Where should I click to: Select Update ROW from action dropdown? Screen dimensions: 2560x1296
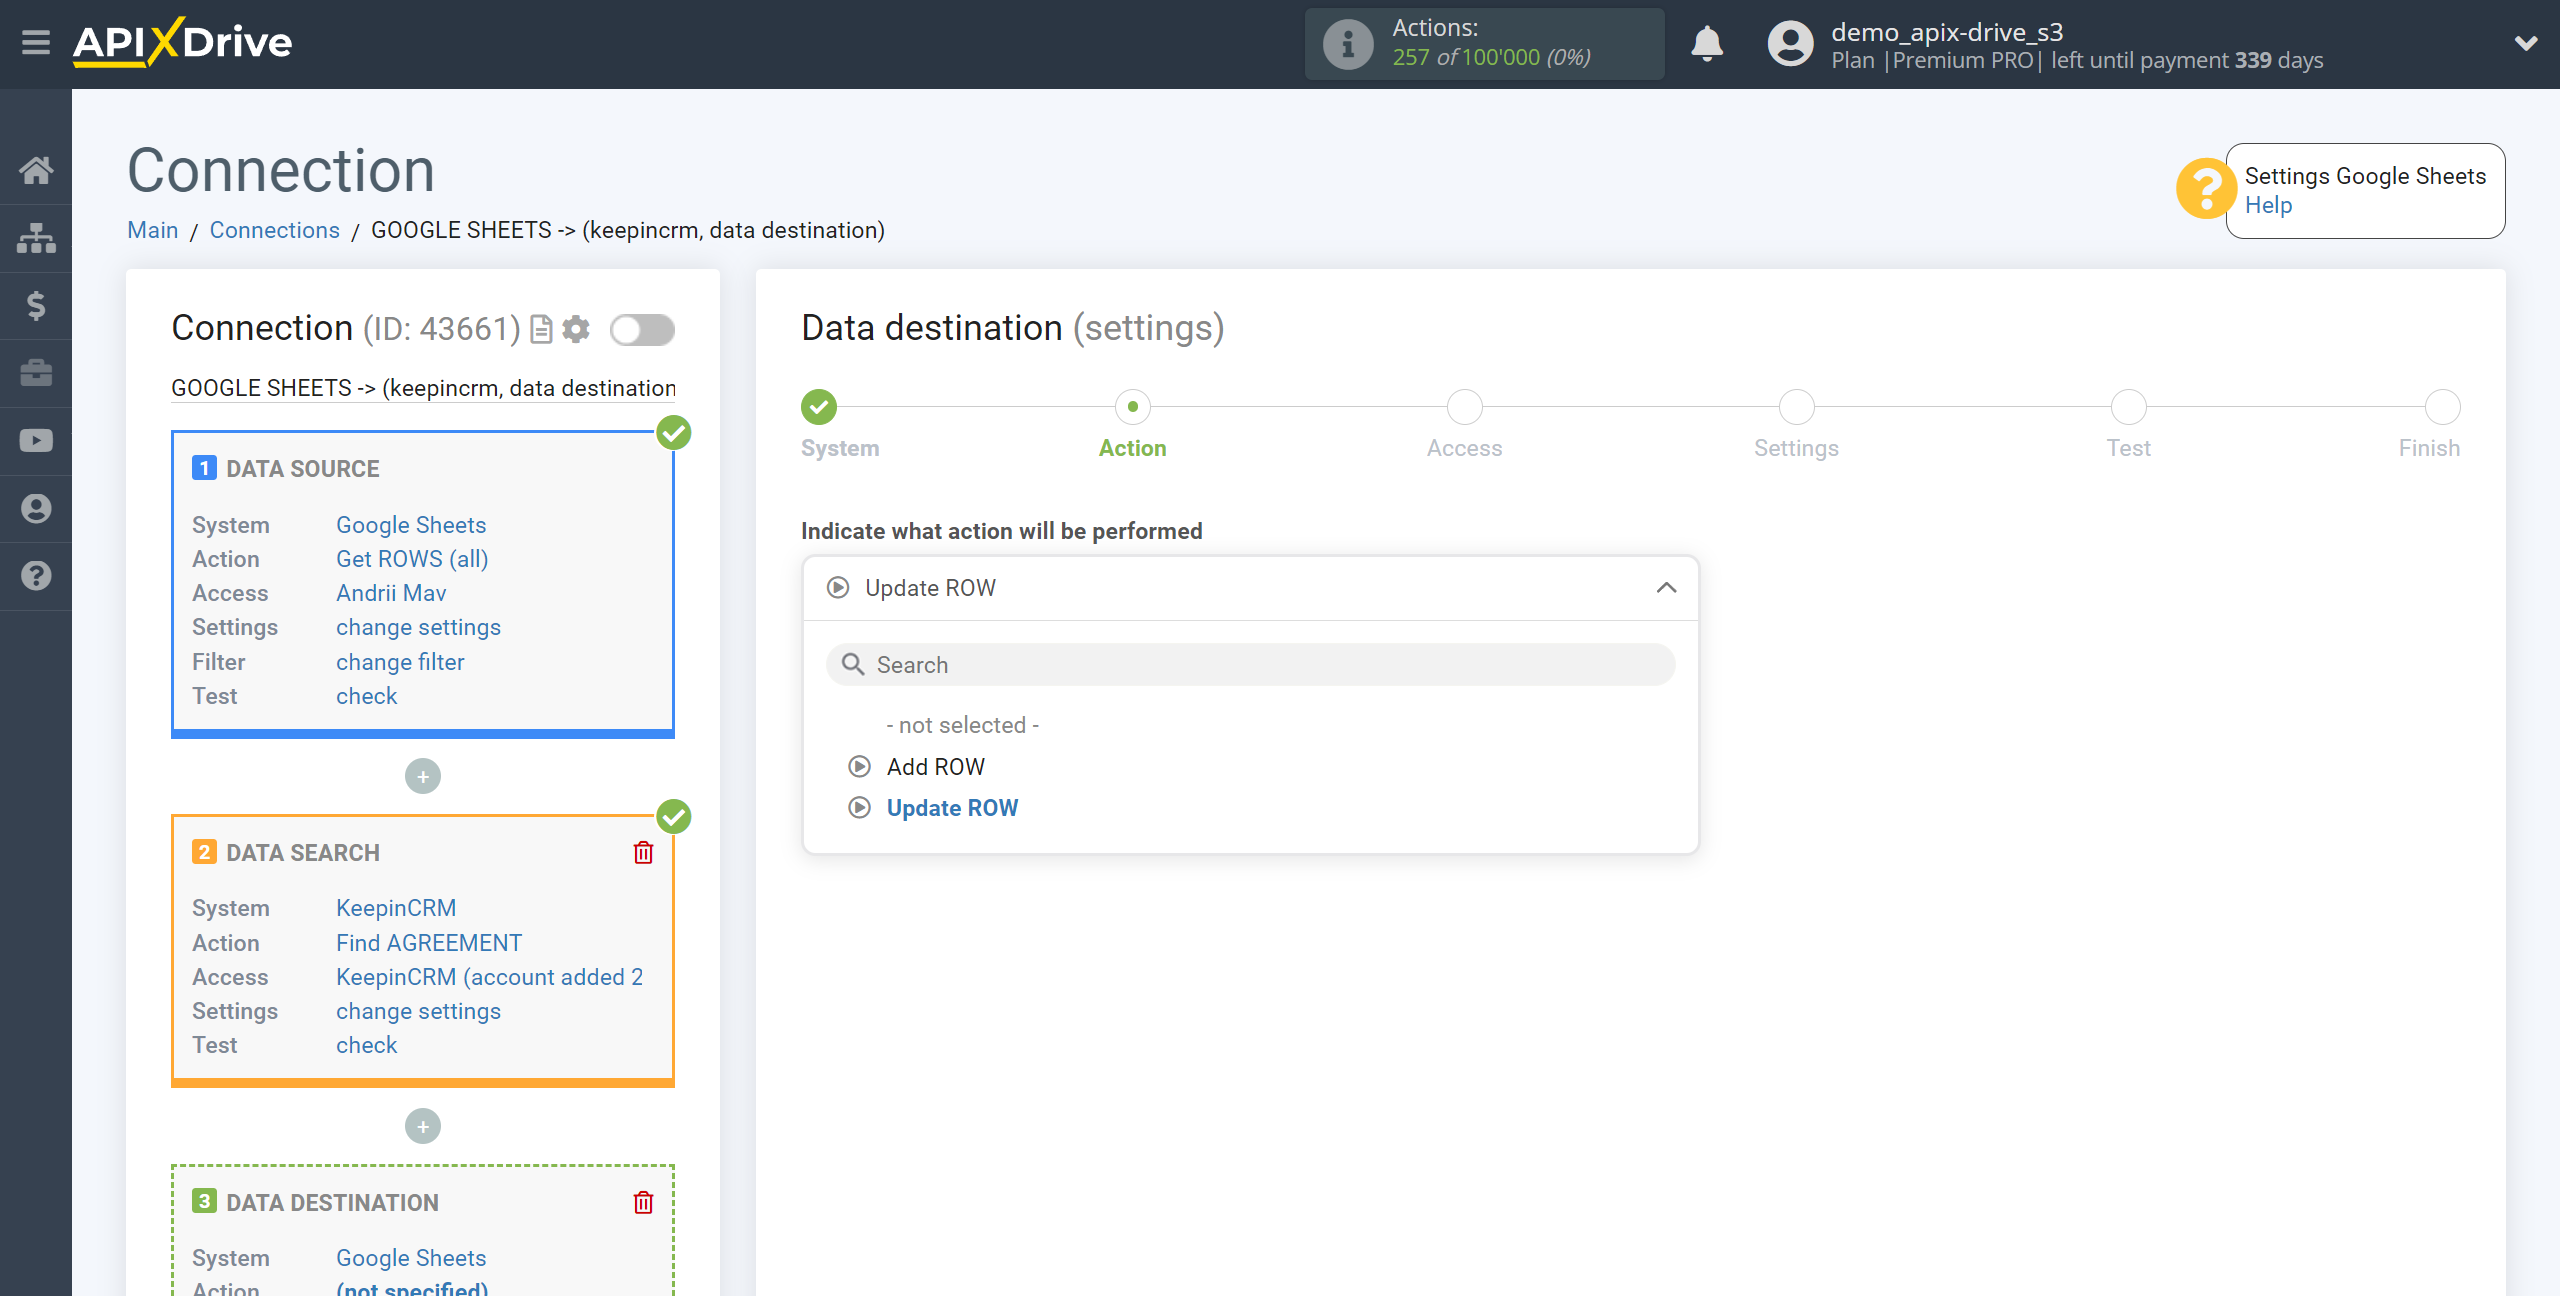point(954,807)
